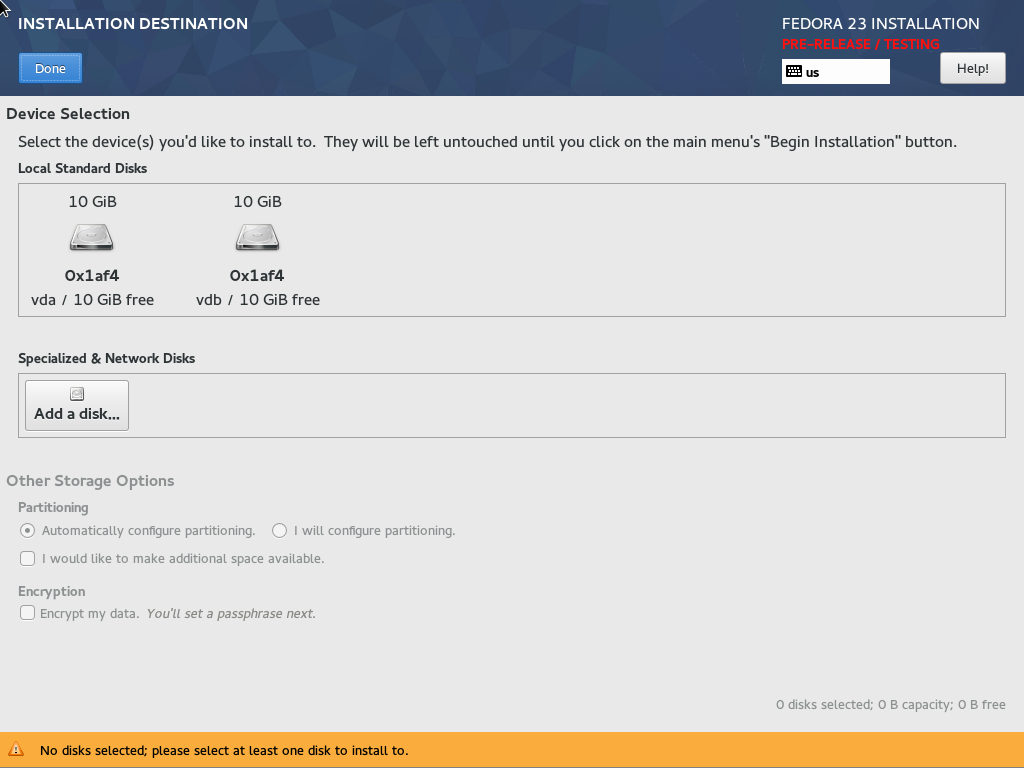Click the 10 GiB size above vdb disk
The width and height of the screenshot is (1024, 768).
coord(257,201)
